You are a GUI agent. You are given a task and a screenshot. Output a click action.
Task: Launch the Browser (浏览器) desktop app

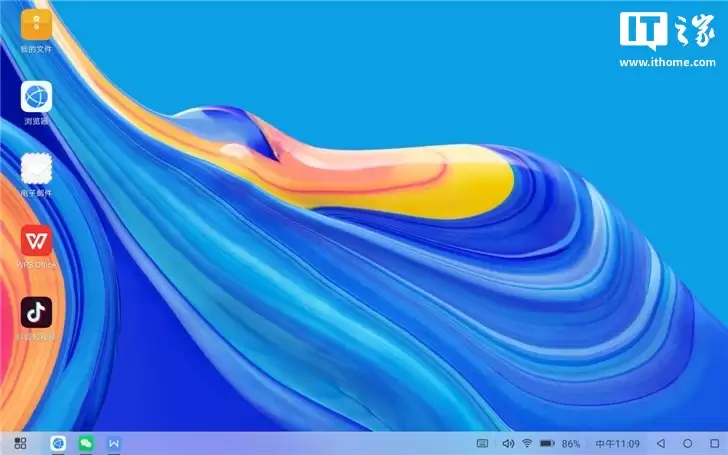pyautogui.click(x=36, y=96)
